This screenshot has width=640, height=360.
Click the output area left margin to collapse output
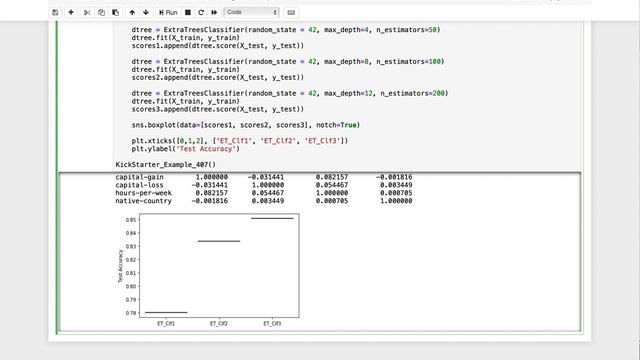click(x=86, y=252)
